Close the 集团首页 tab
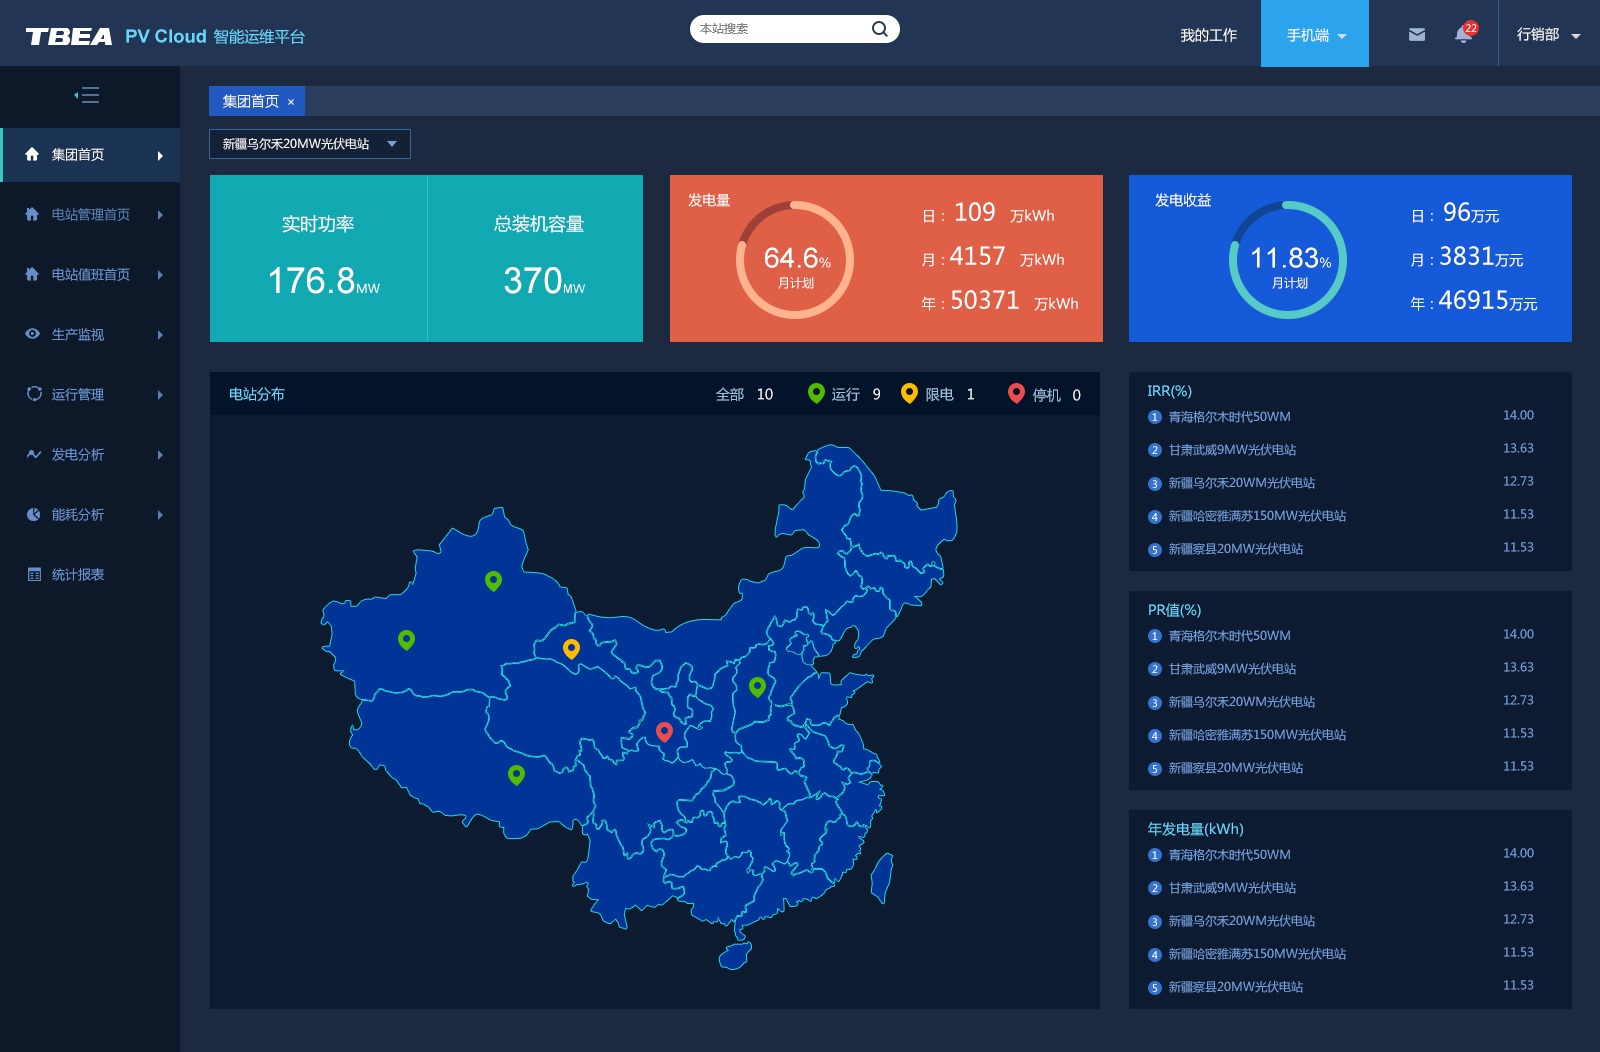Viewport: 1600px width, 1052px height. pyautogui.click(x=291, y=102)
